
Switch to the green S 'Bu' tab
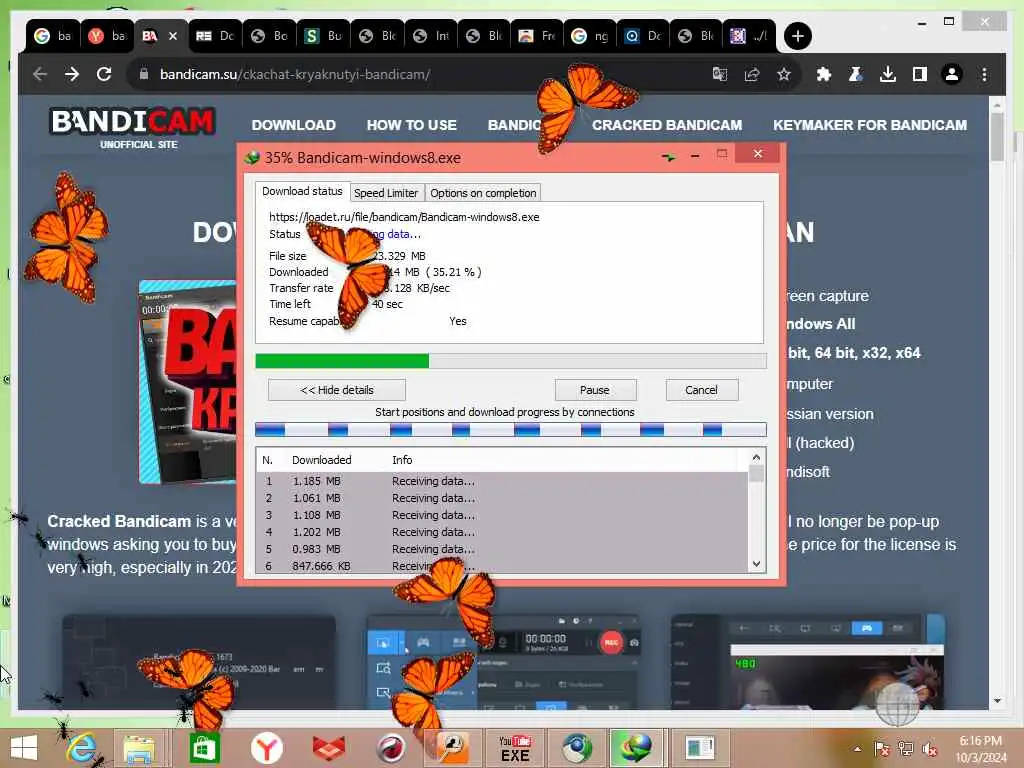click(x=323, y=36)
